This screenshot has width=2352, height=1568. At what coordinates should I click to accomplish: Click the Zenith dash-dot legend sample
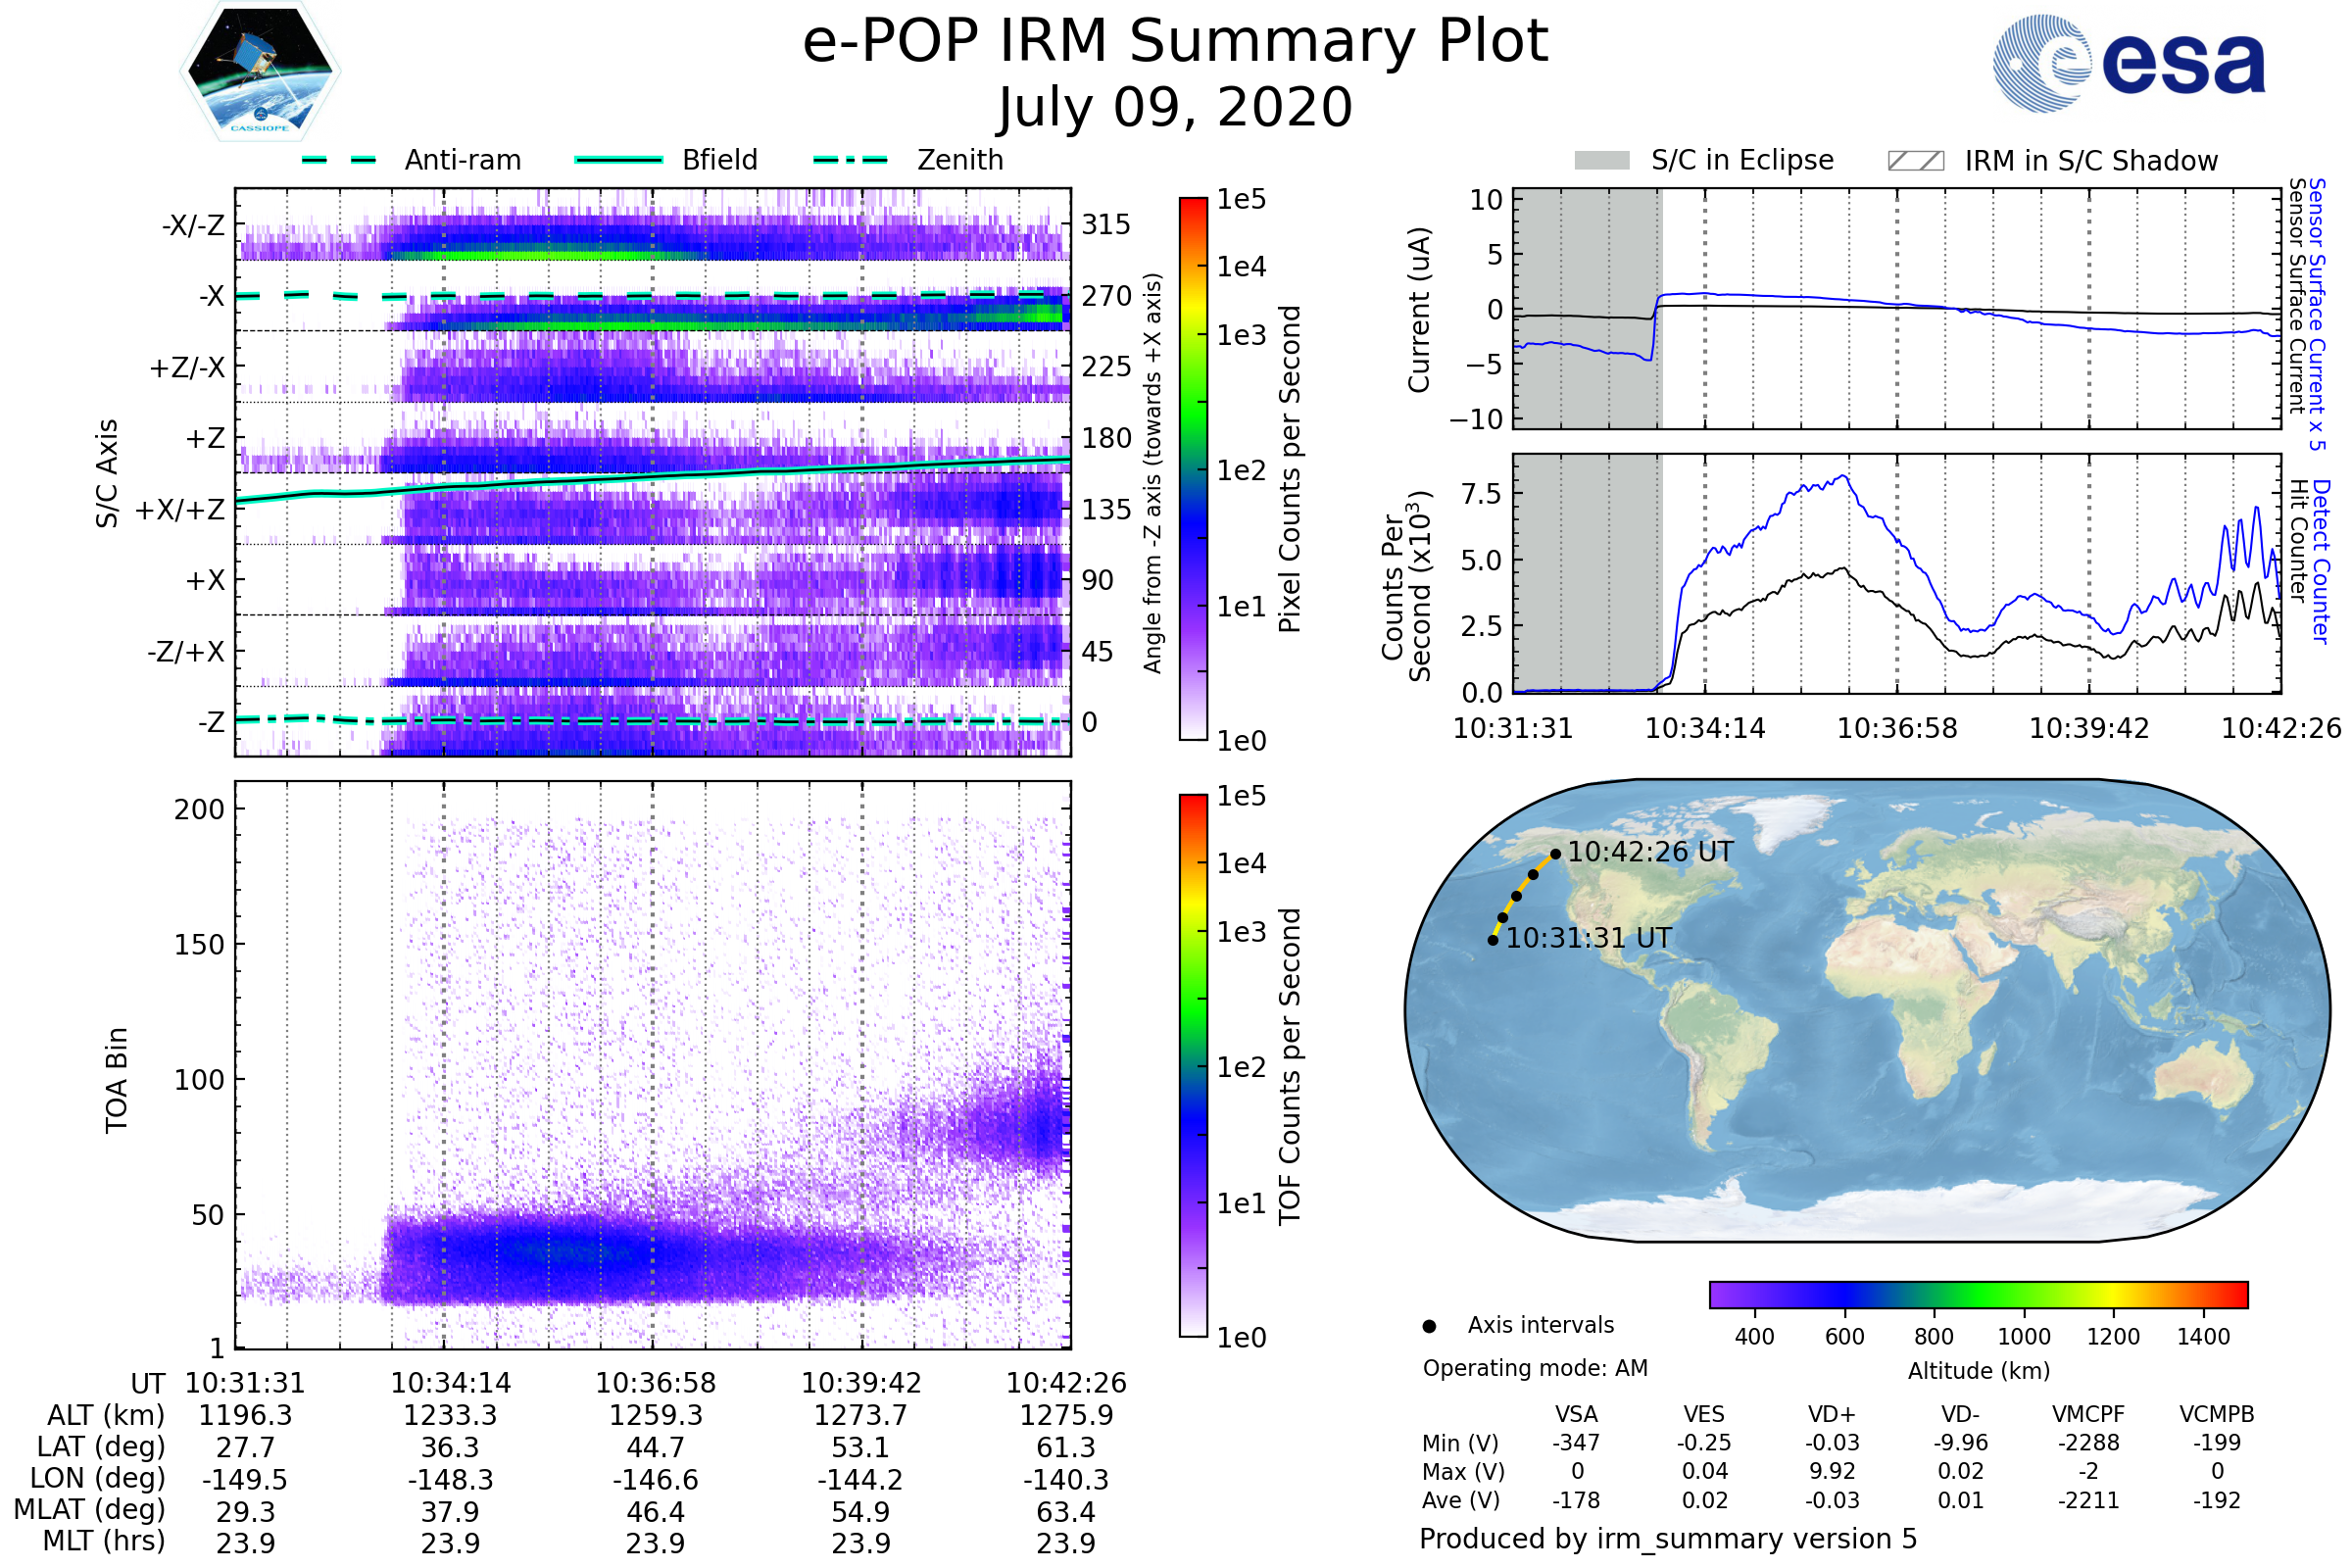(x=851, y=160)
